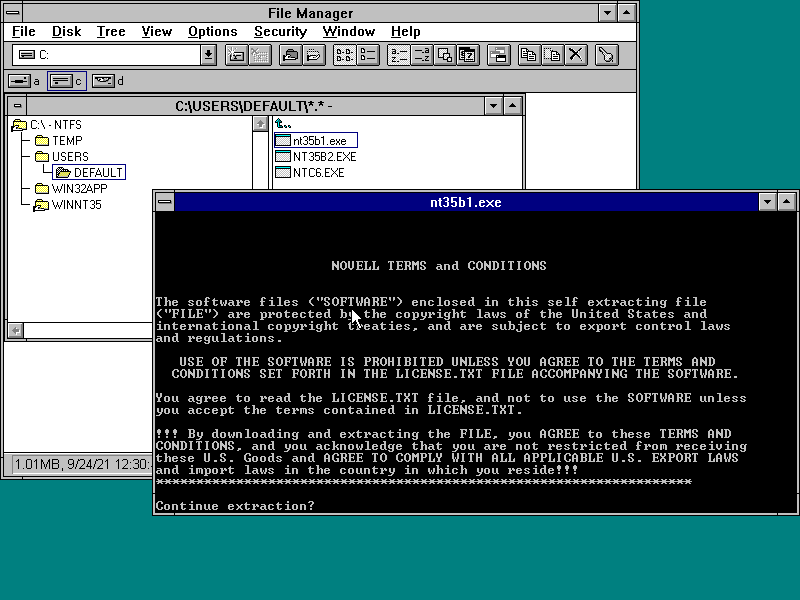Viewport: 800px width, 600px height.
Task: Switch to All File Details view icon
Action: [x=368, y=55]
